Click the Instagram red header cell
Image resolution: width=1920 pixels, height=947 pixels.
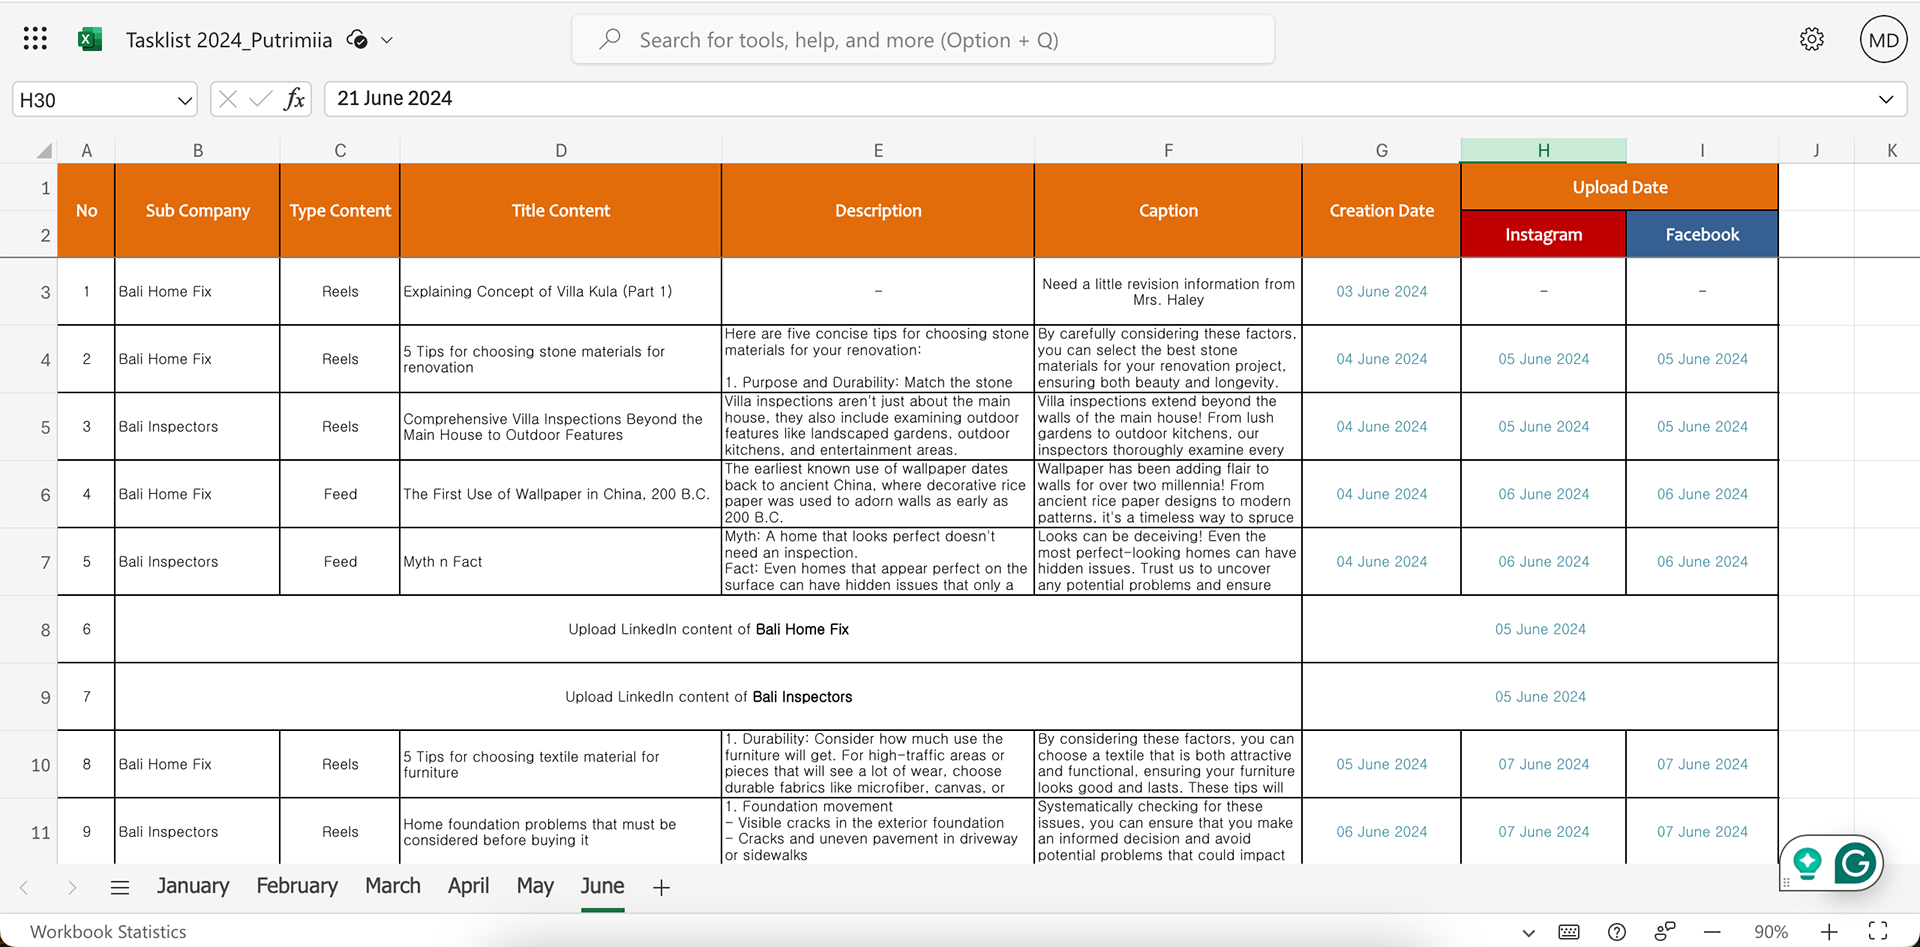coord(1543,234)
